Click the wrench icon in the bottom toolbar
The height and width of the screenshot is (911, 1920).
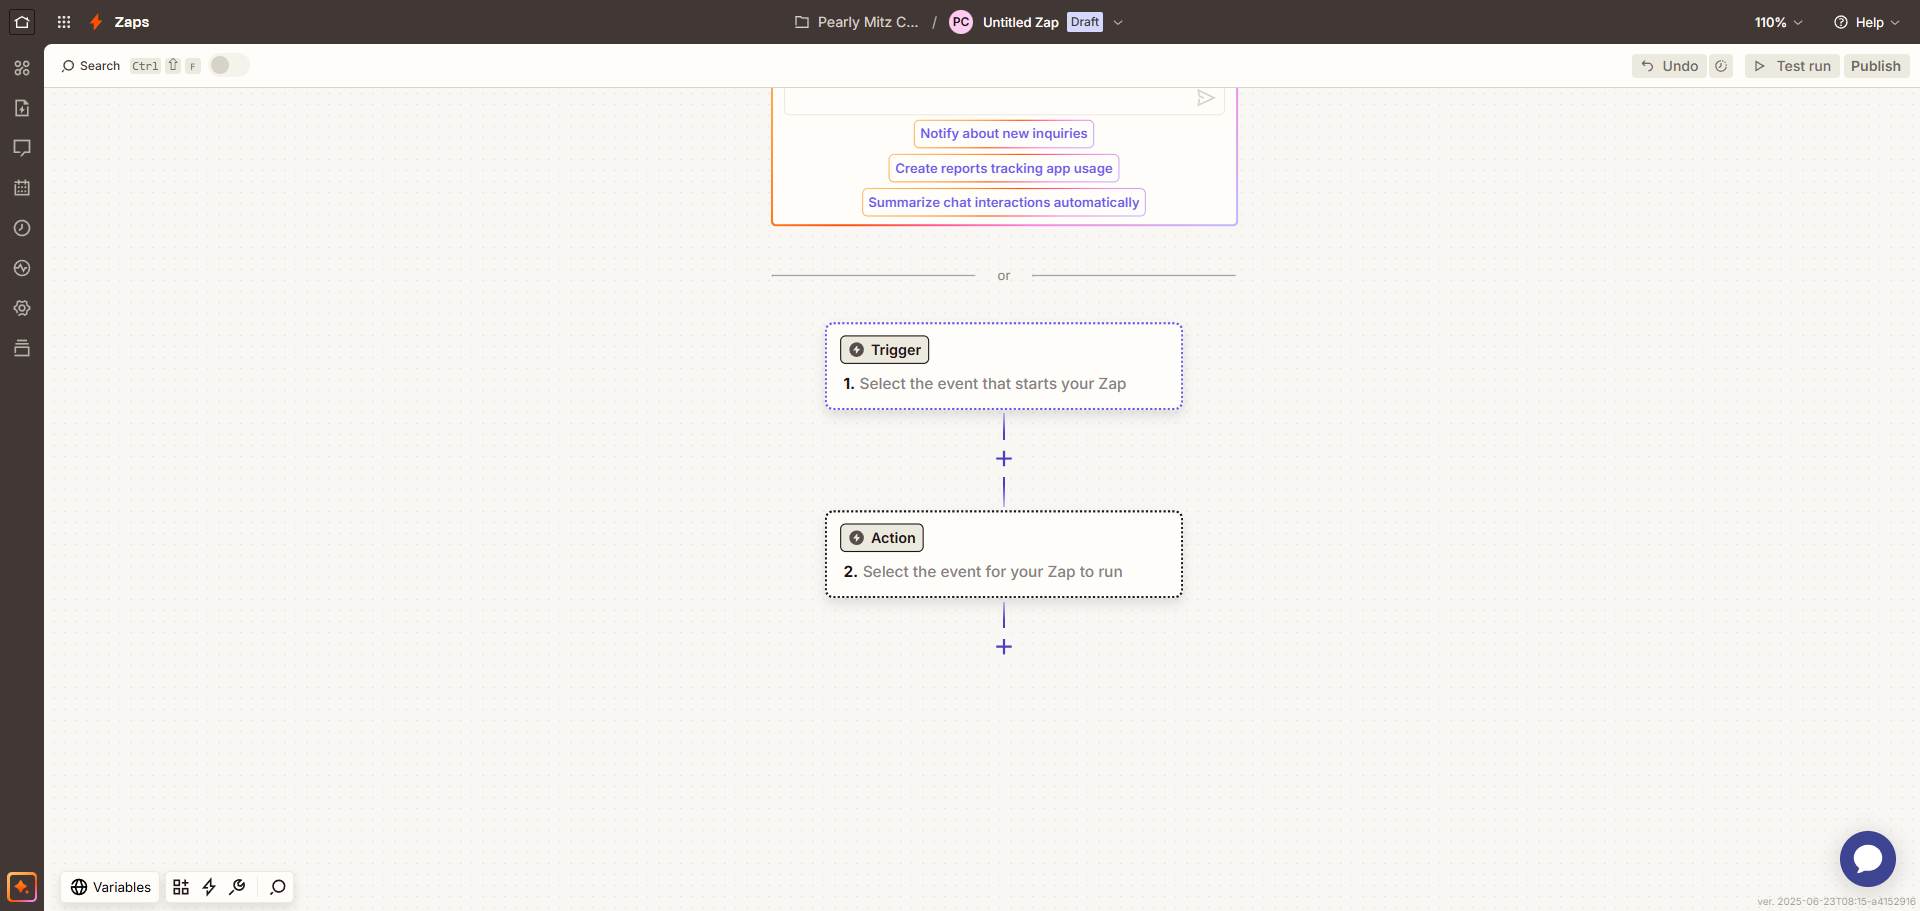tap(238, 887)
